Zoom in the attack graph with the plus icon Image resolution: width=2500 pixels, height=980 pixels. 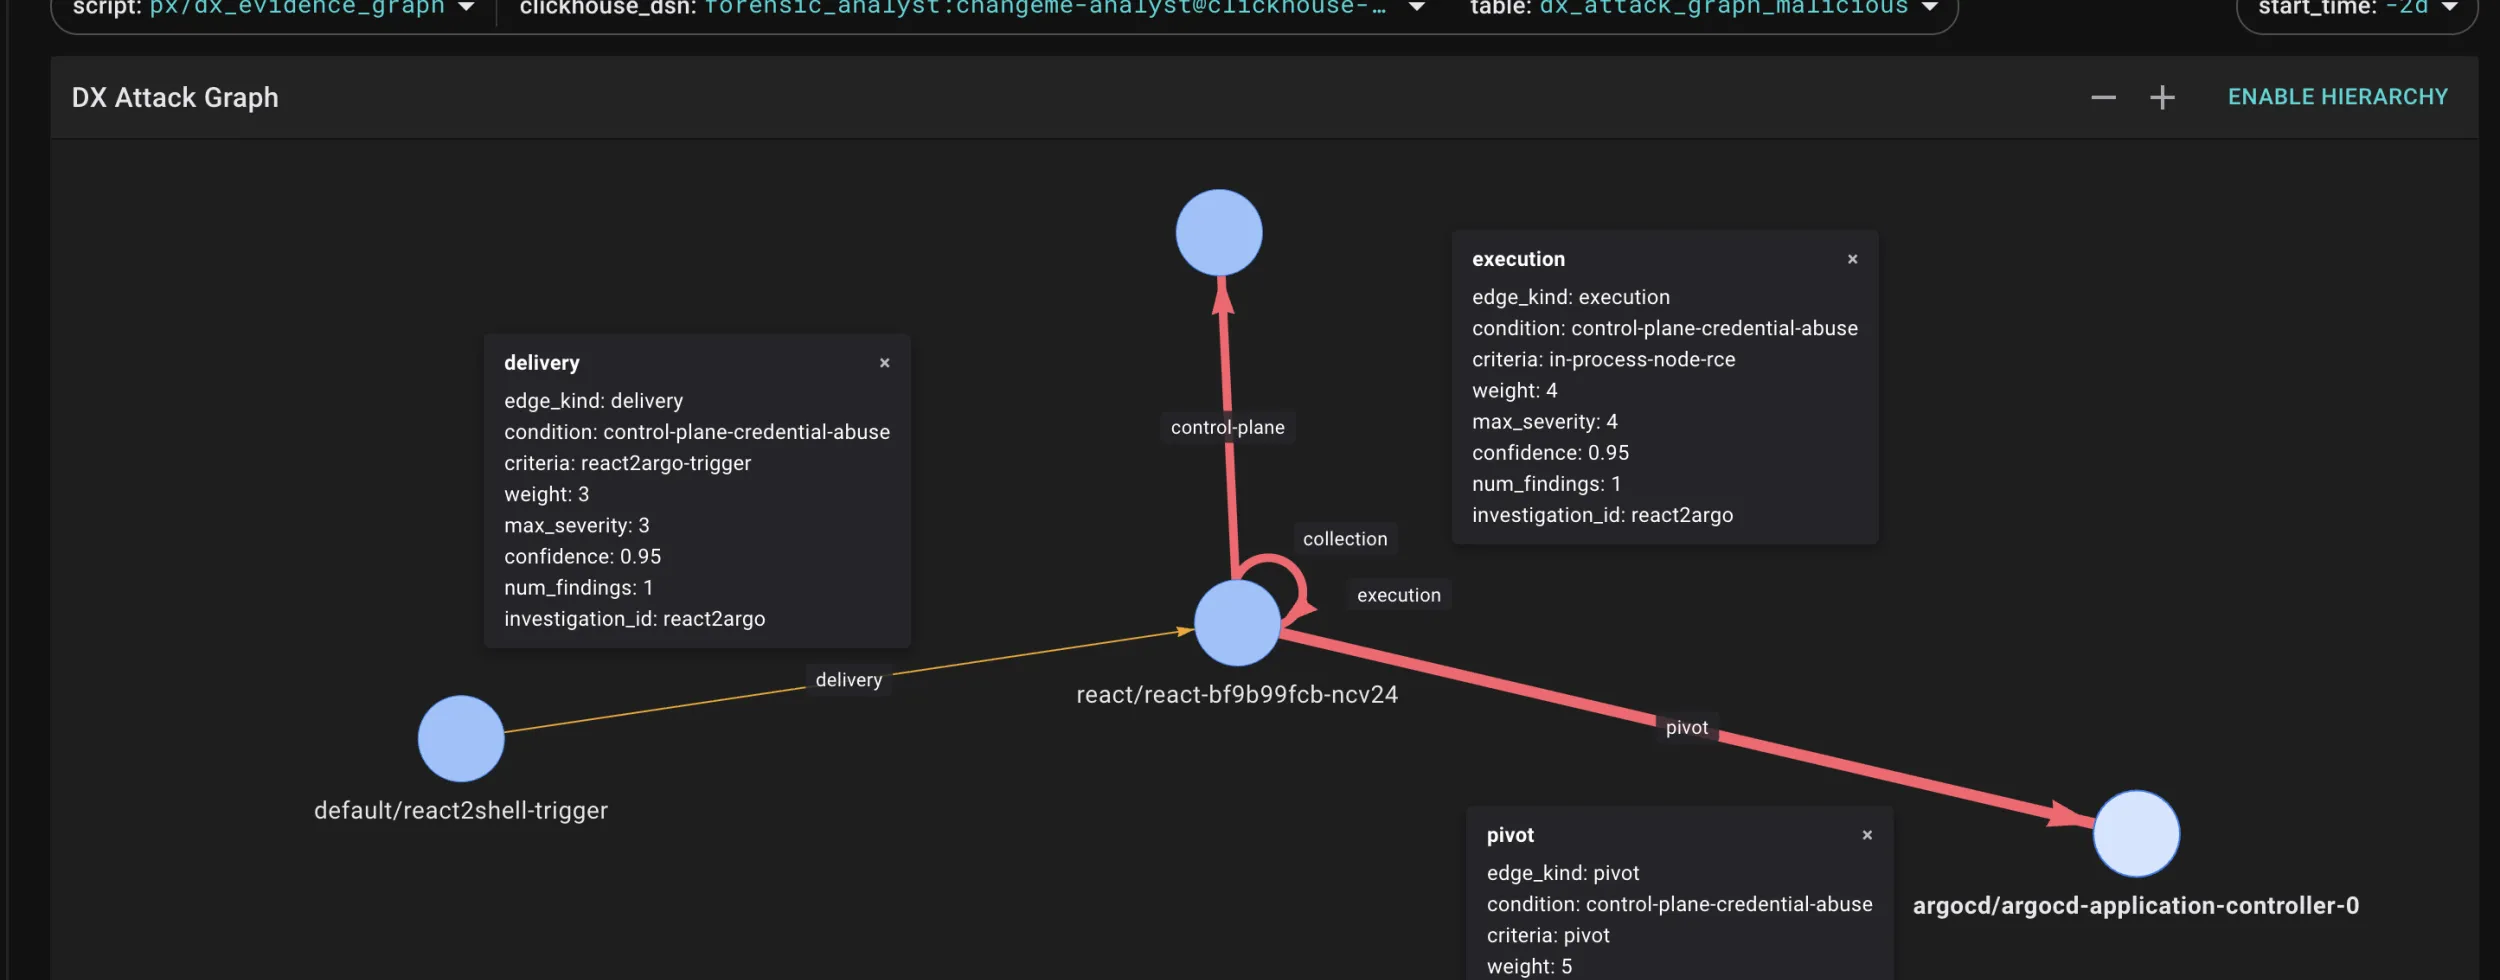tap(2162, 97)
